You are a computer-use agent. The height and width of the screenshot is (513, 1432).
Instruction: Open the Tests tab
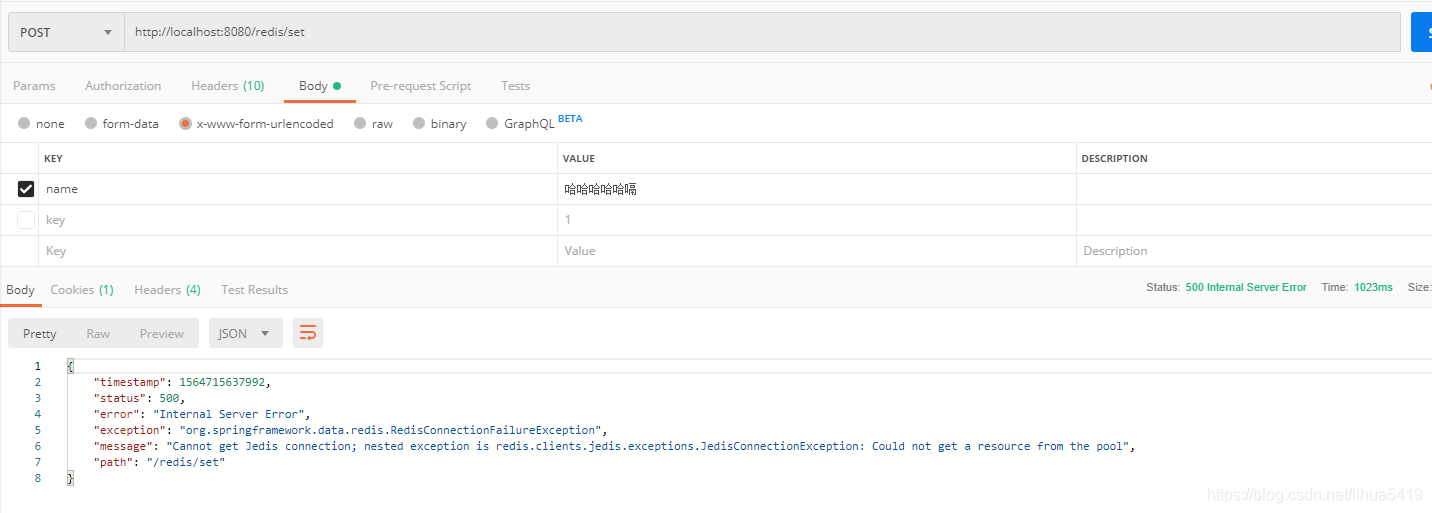coord(516,86)
